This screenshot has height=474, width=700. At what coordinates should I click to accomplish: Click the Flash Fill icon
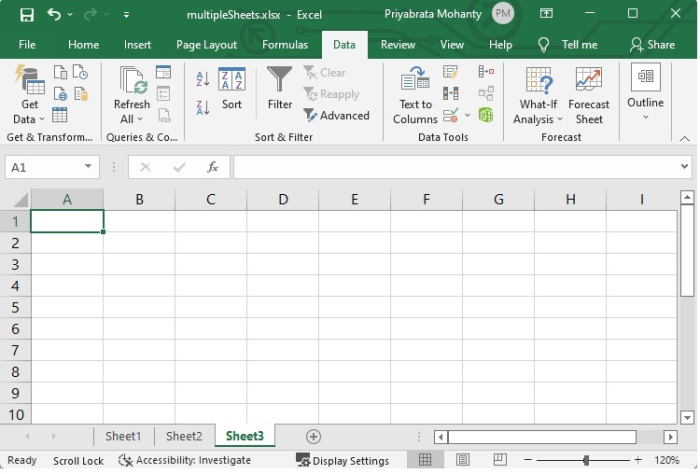click(x=450, y=72)
